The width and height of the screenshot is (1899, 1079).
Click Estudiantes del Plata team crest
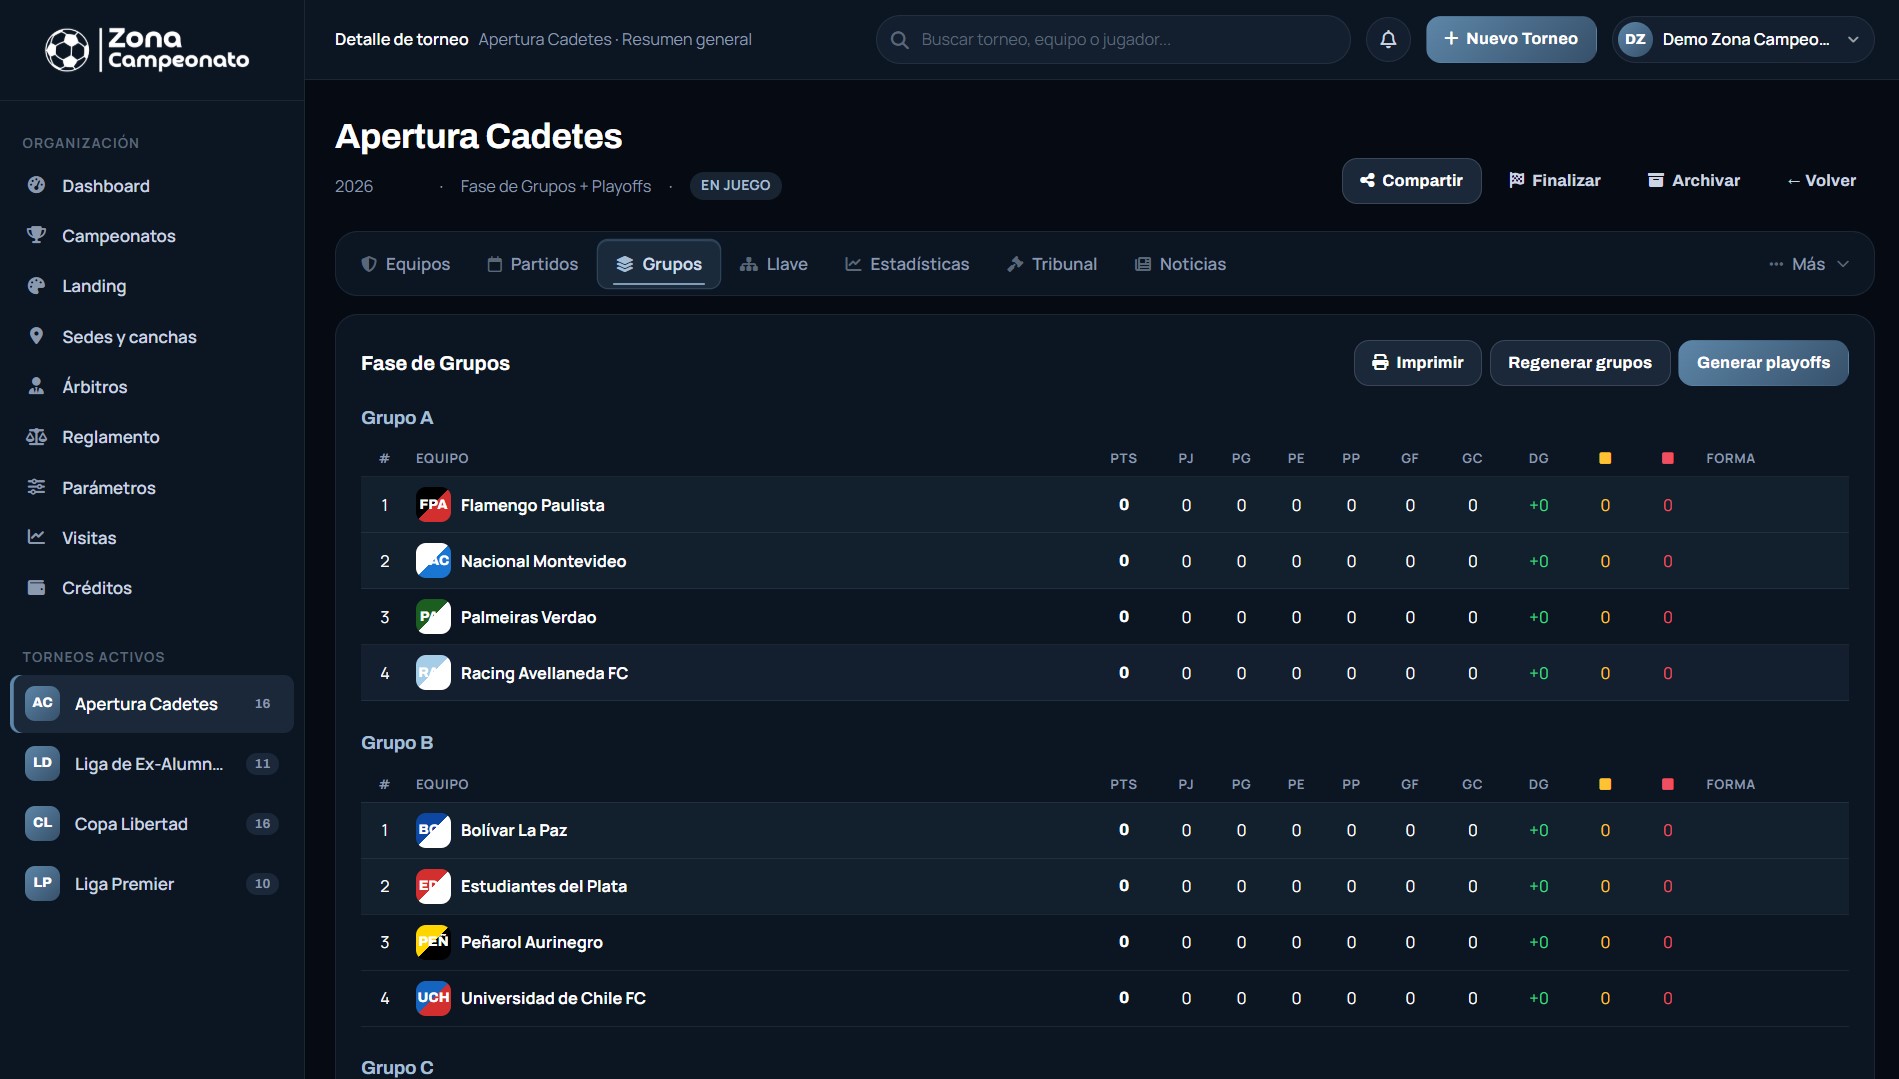click(x=433, y=886)
